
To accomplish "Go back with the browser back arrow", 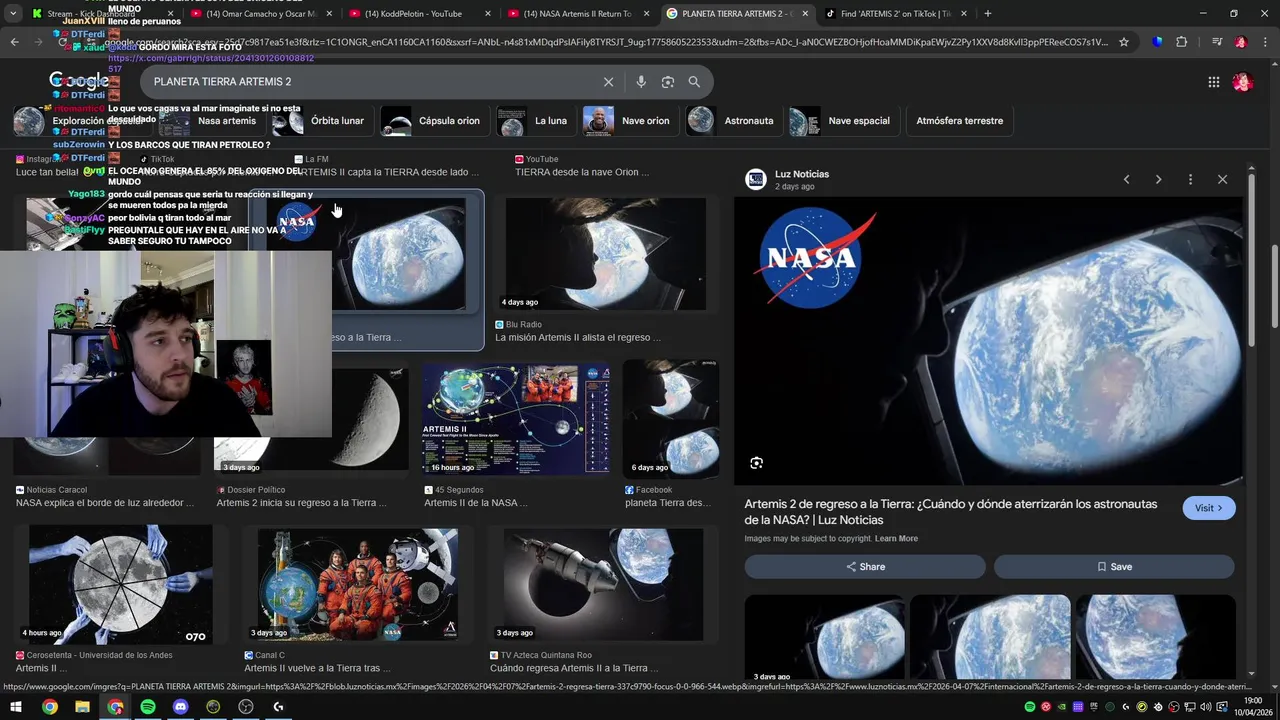I will pyautogui.click(x=14, y=42).
